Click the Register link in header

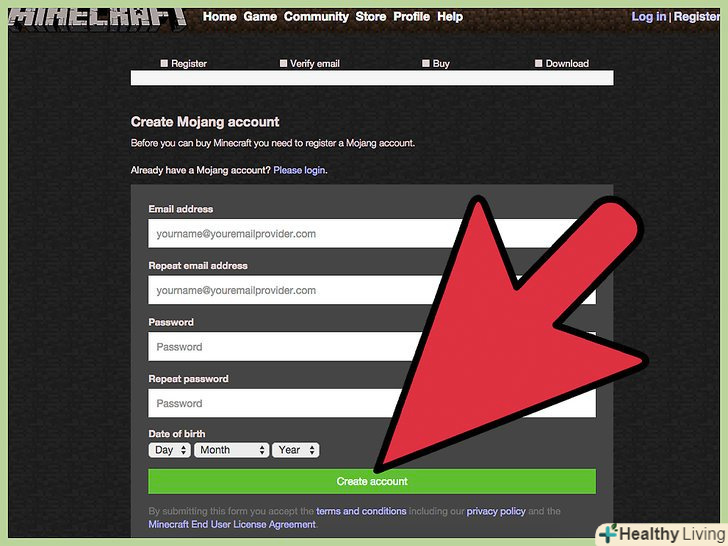(696, 17)
